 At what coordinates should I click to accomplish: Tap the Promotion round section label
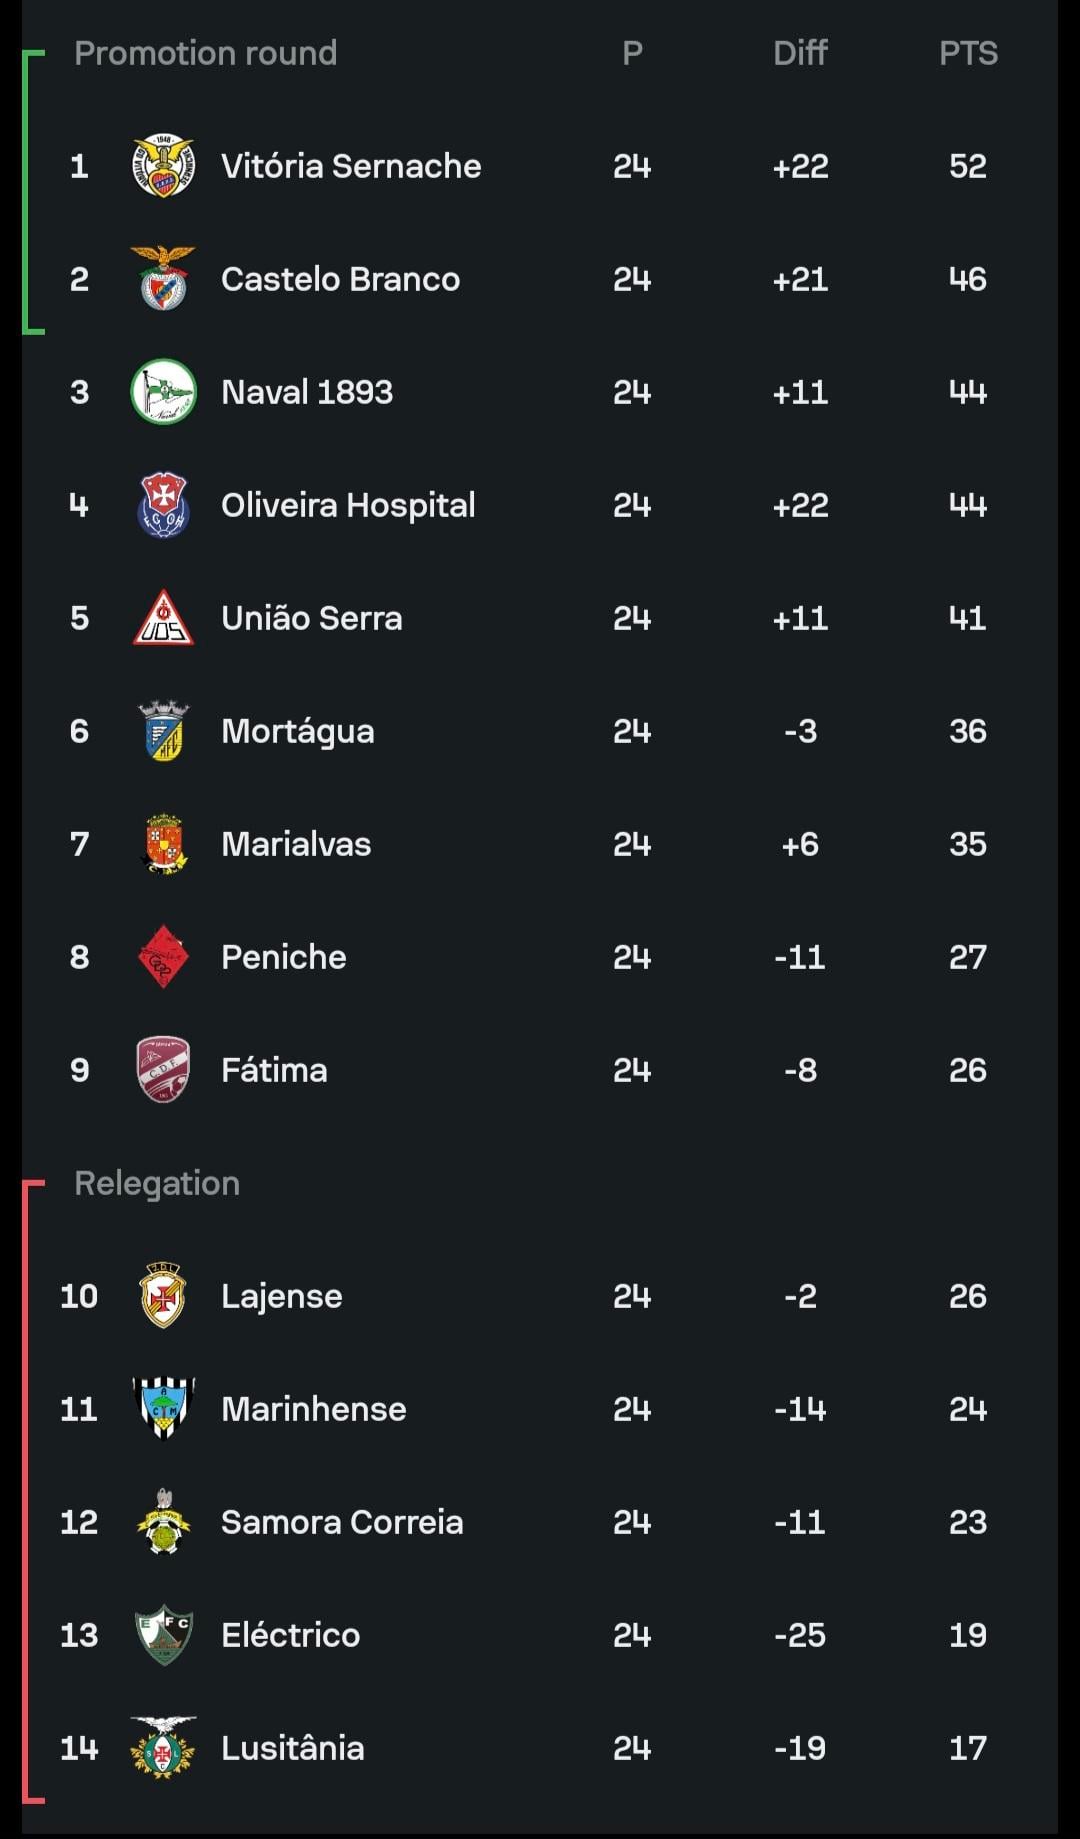(x=205, y=53)
